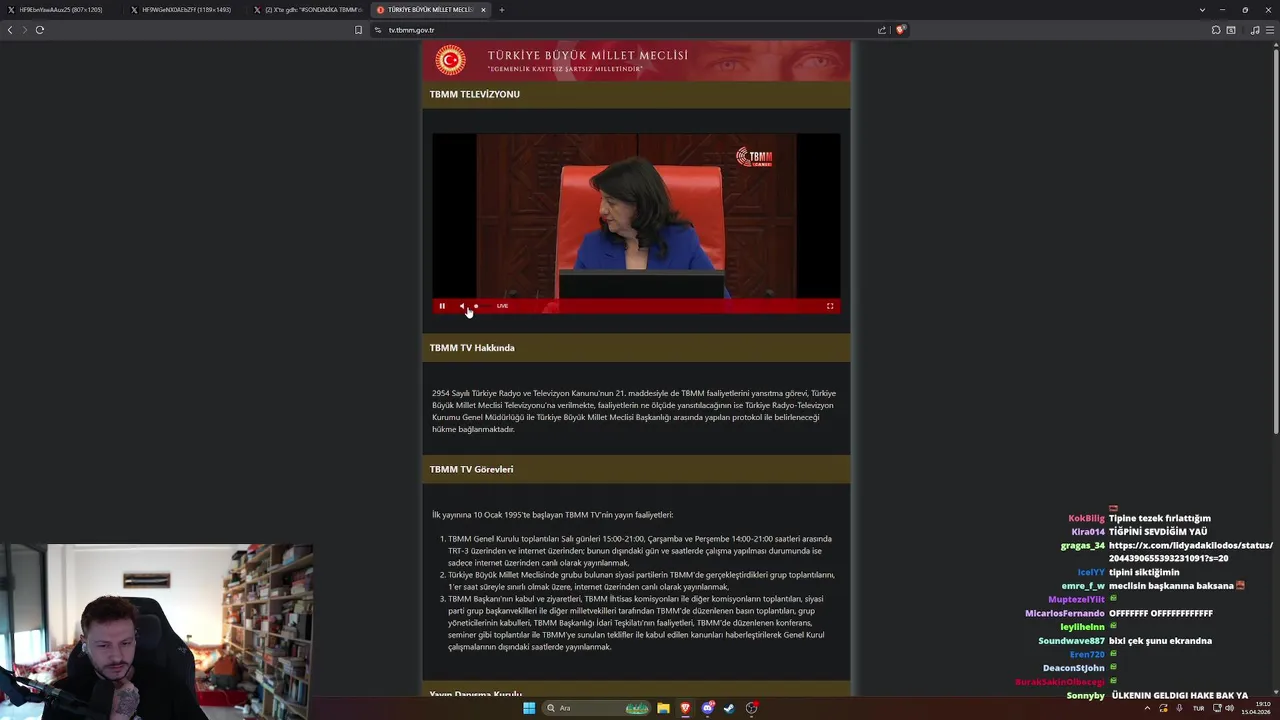
Task: Close the TÜRKİYE BÜYÜK MİLLET MECLİSİ tab
Action: point(483,10)
